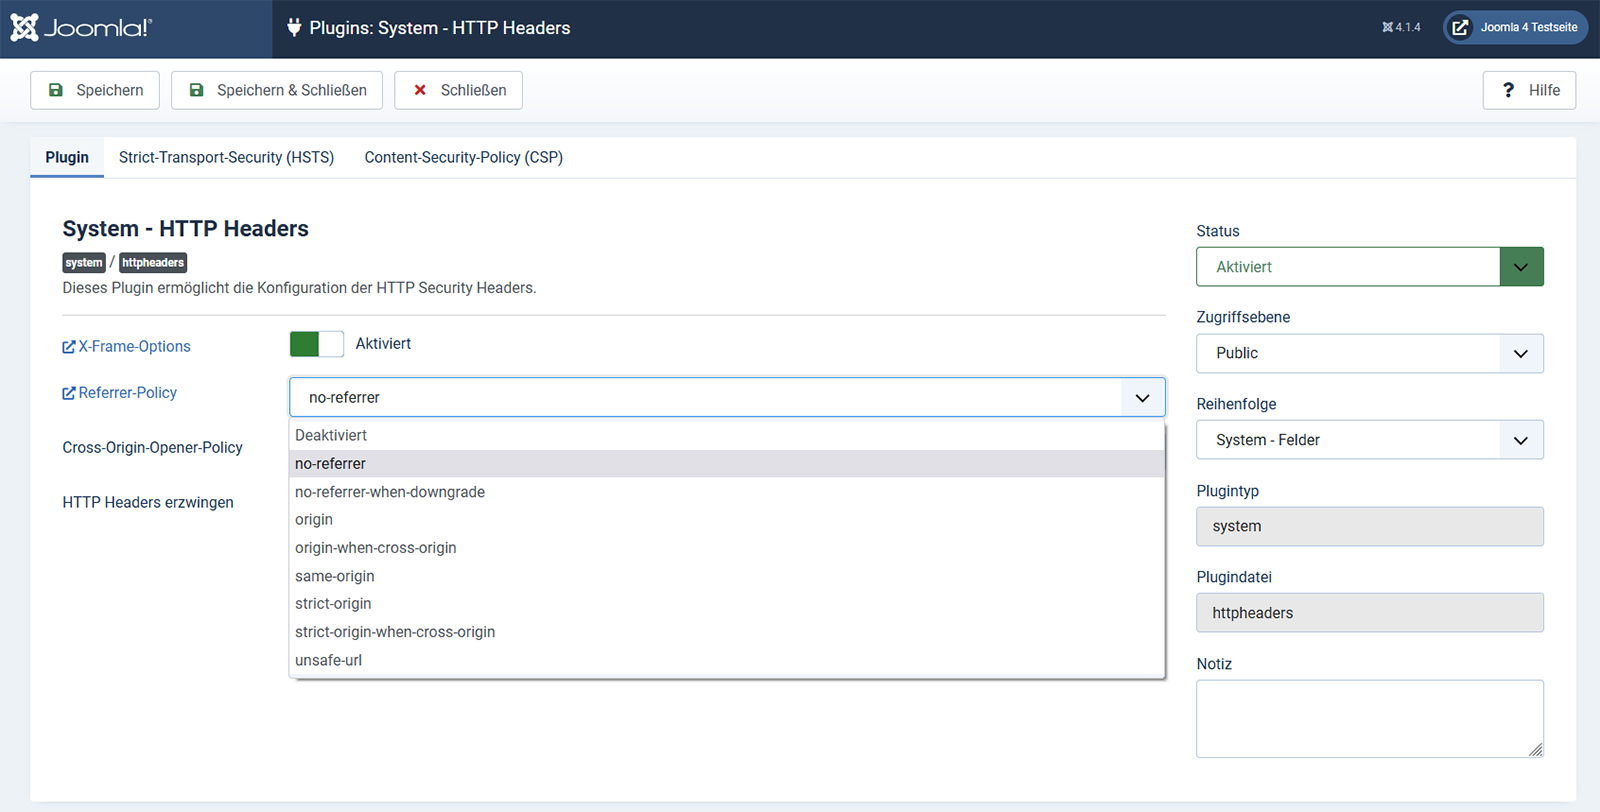This screenshot has width=1600, height=812.
Task: Select strict-origin-when-cross-origin from the list
Action: click(395, 632)
